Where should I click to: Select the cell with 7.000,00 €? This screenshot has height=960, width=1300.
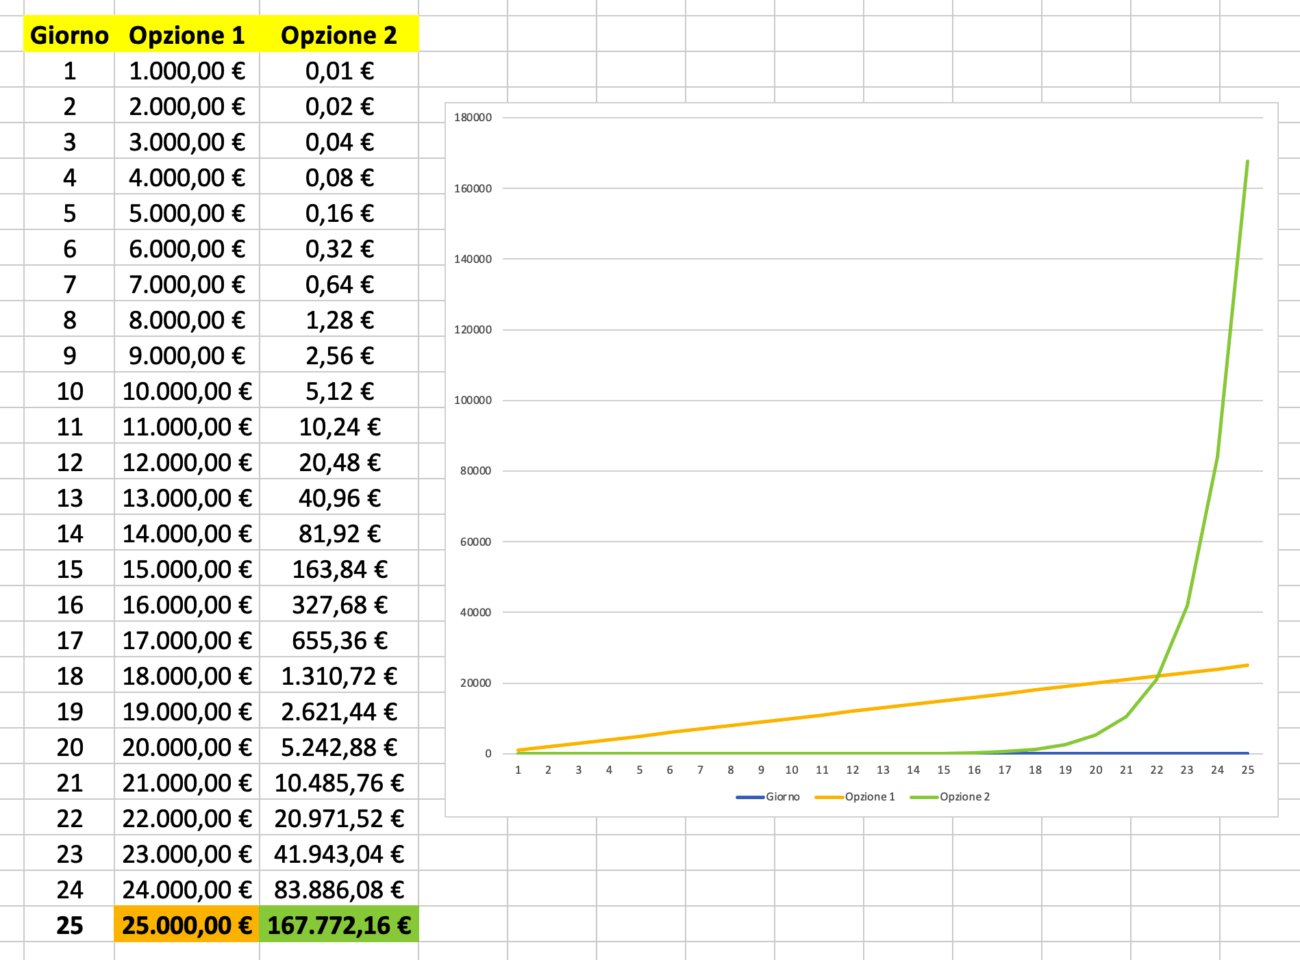[187, 284]
